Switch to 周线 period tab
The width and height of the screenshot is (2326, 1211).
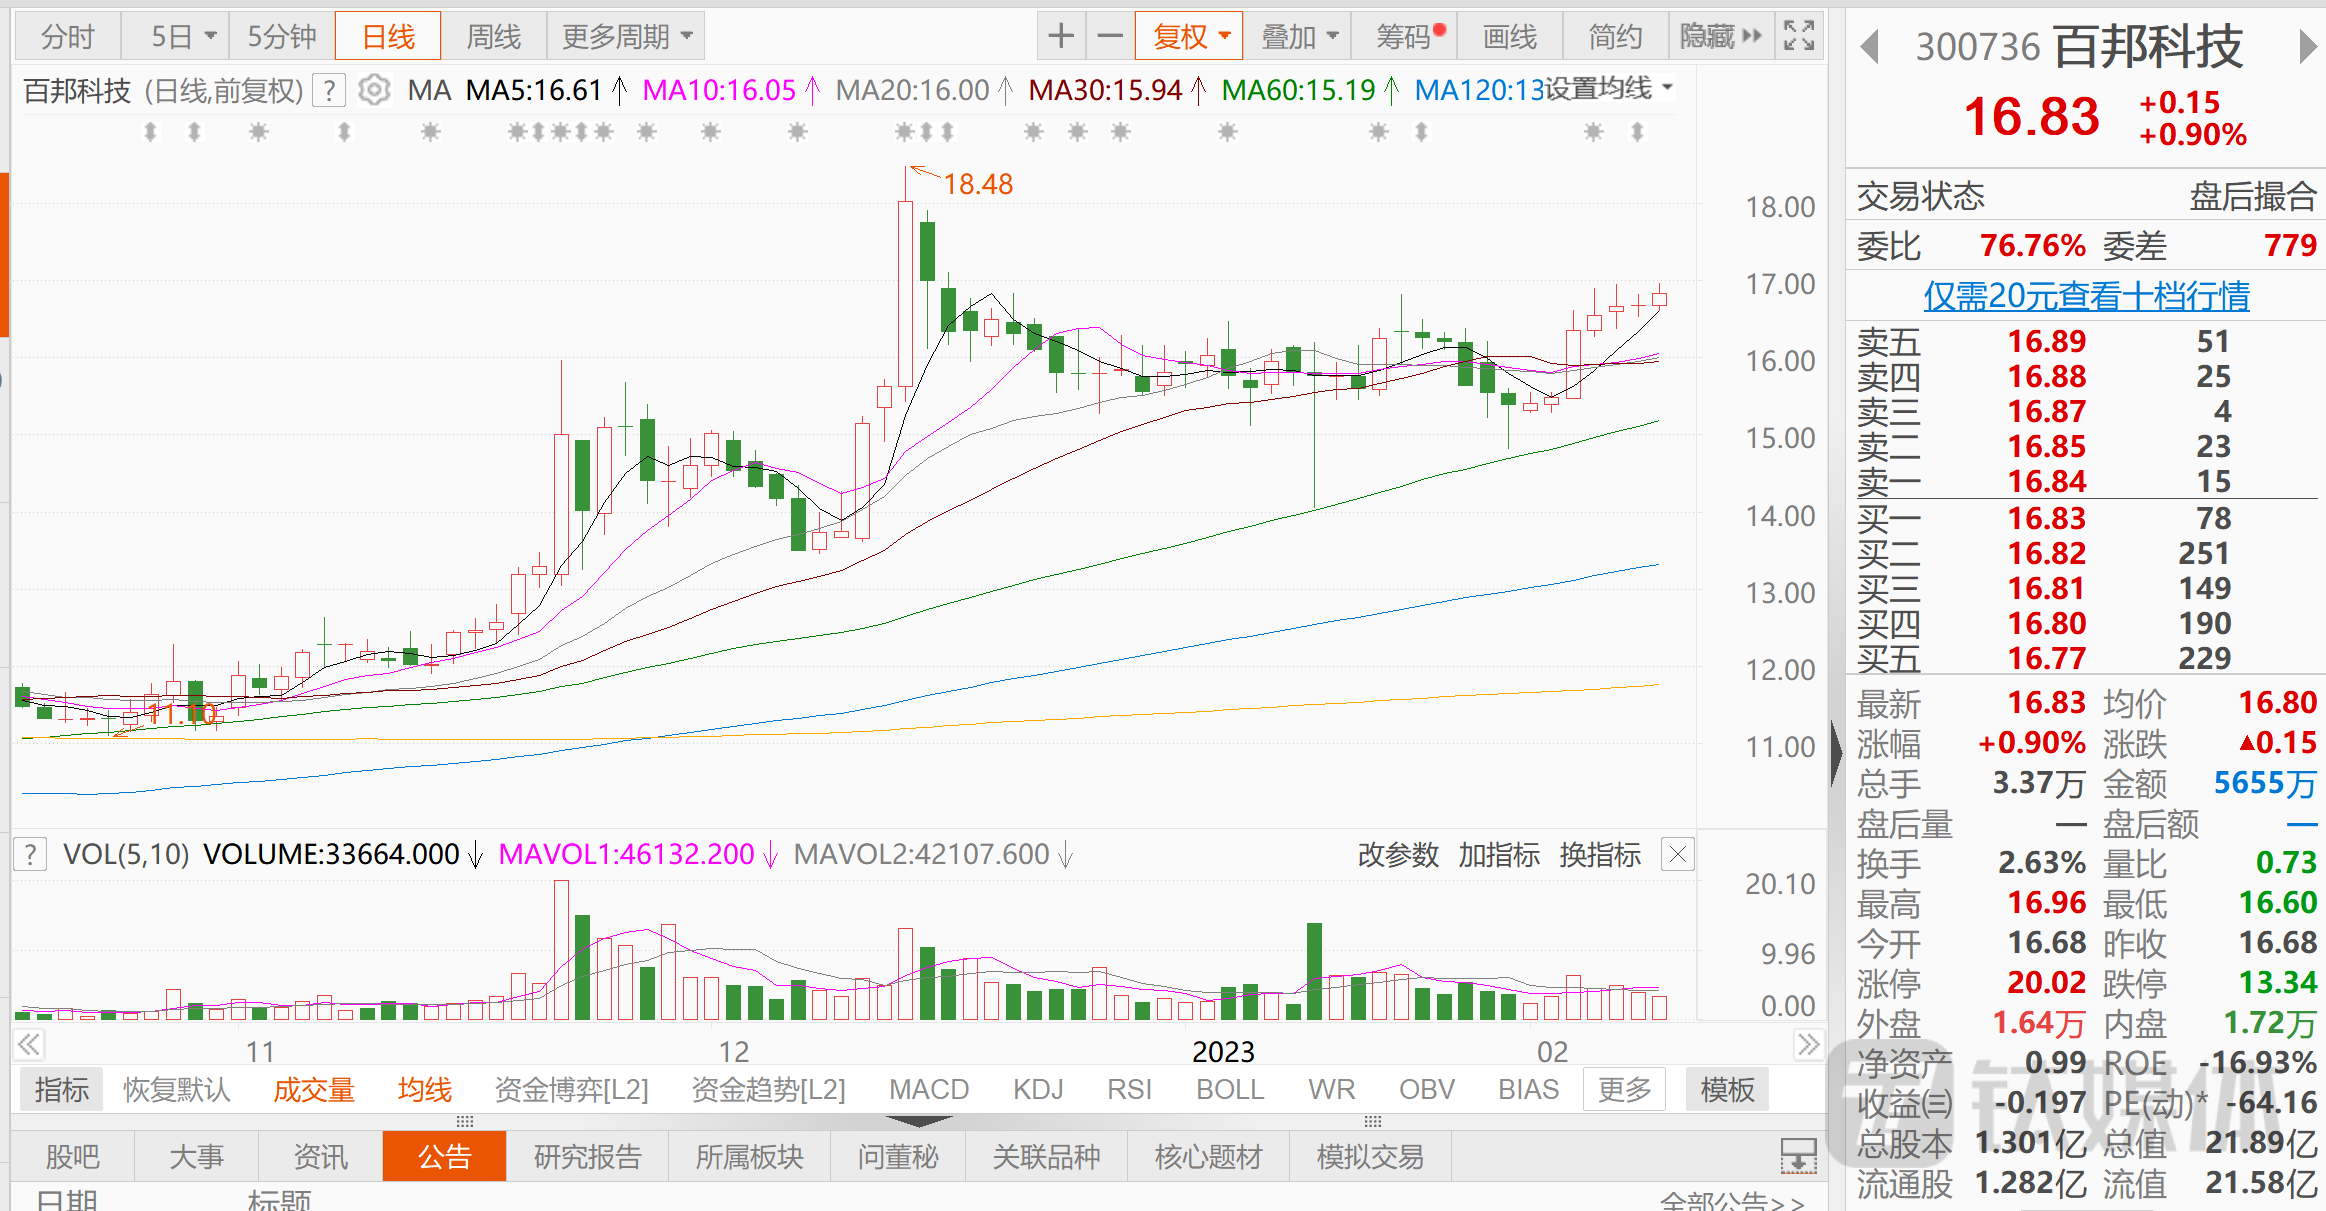(494, 37)
